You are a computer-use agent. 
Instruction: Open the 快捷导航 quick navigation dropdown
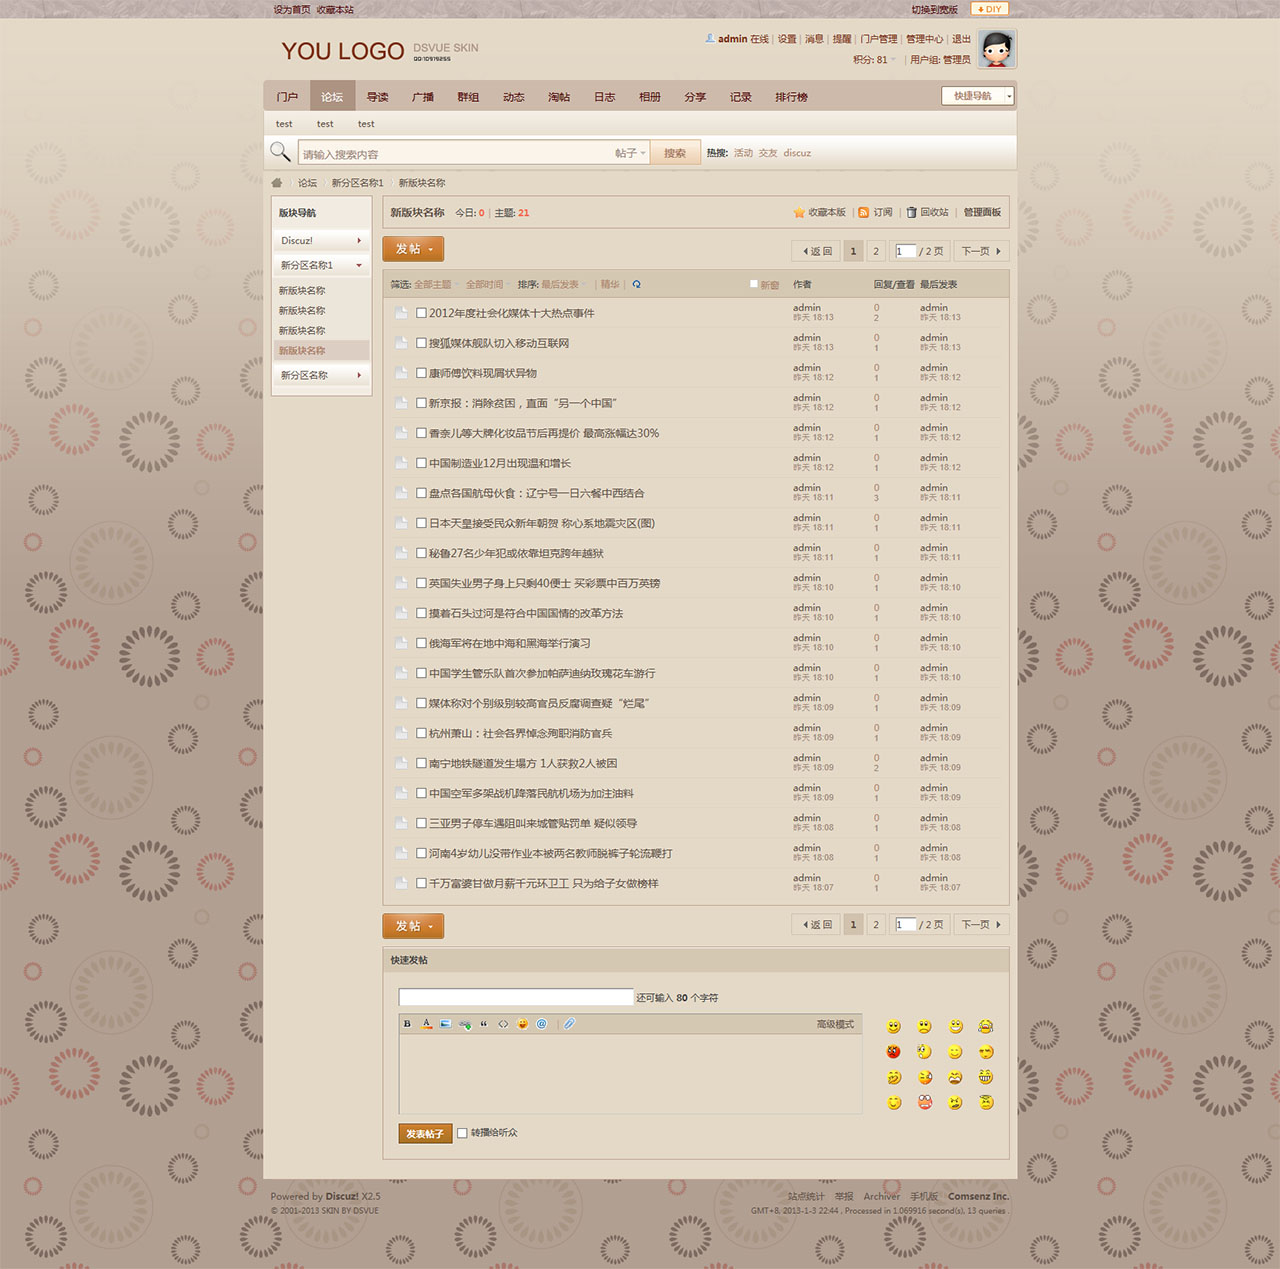coord(978,96)
